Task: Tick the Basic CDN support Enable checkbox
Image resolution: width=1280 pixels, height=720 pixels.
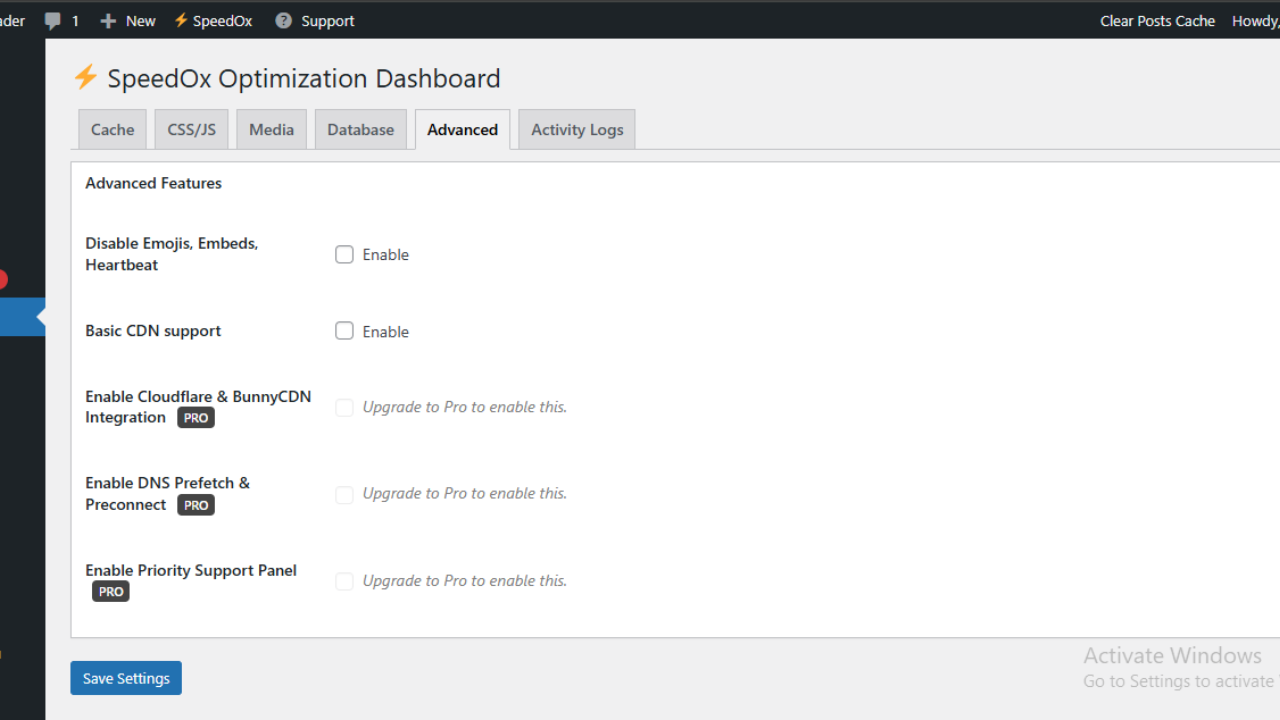Action: (344, 331)
